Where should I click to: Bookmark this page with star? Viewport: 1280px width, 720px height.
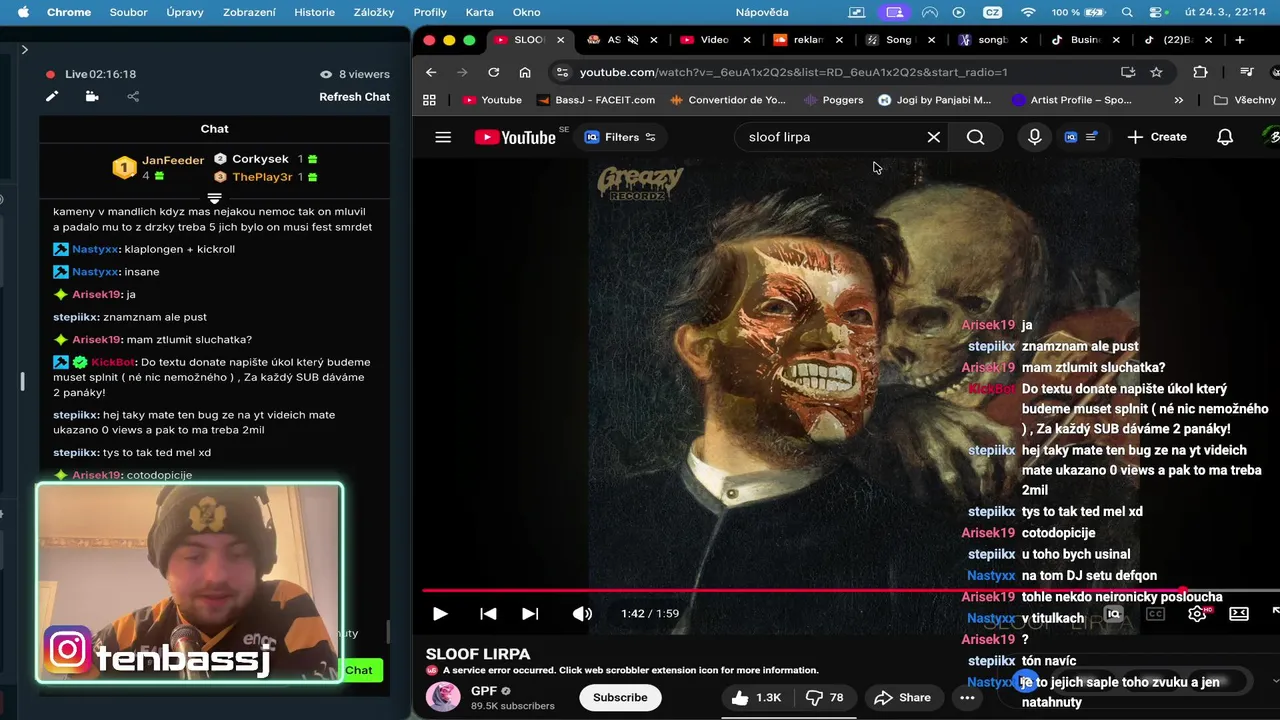pos(1157,72)
